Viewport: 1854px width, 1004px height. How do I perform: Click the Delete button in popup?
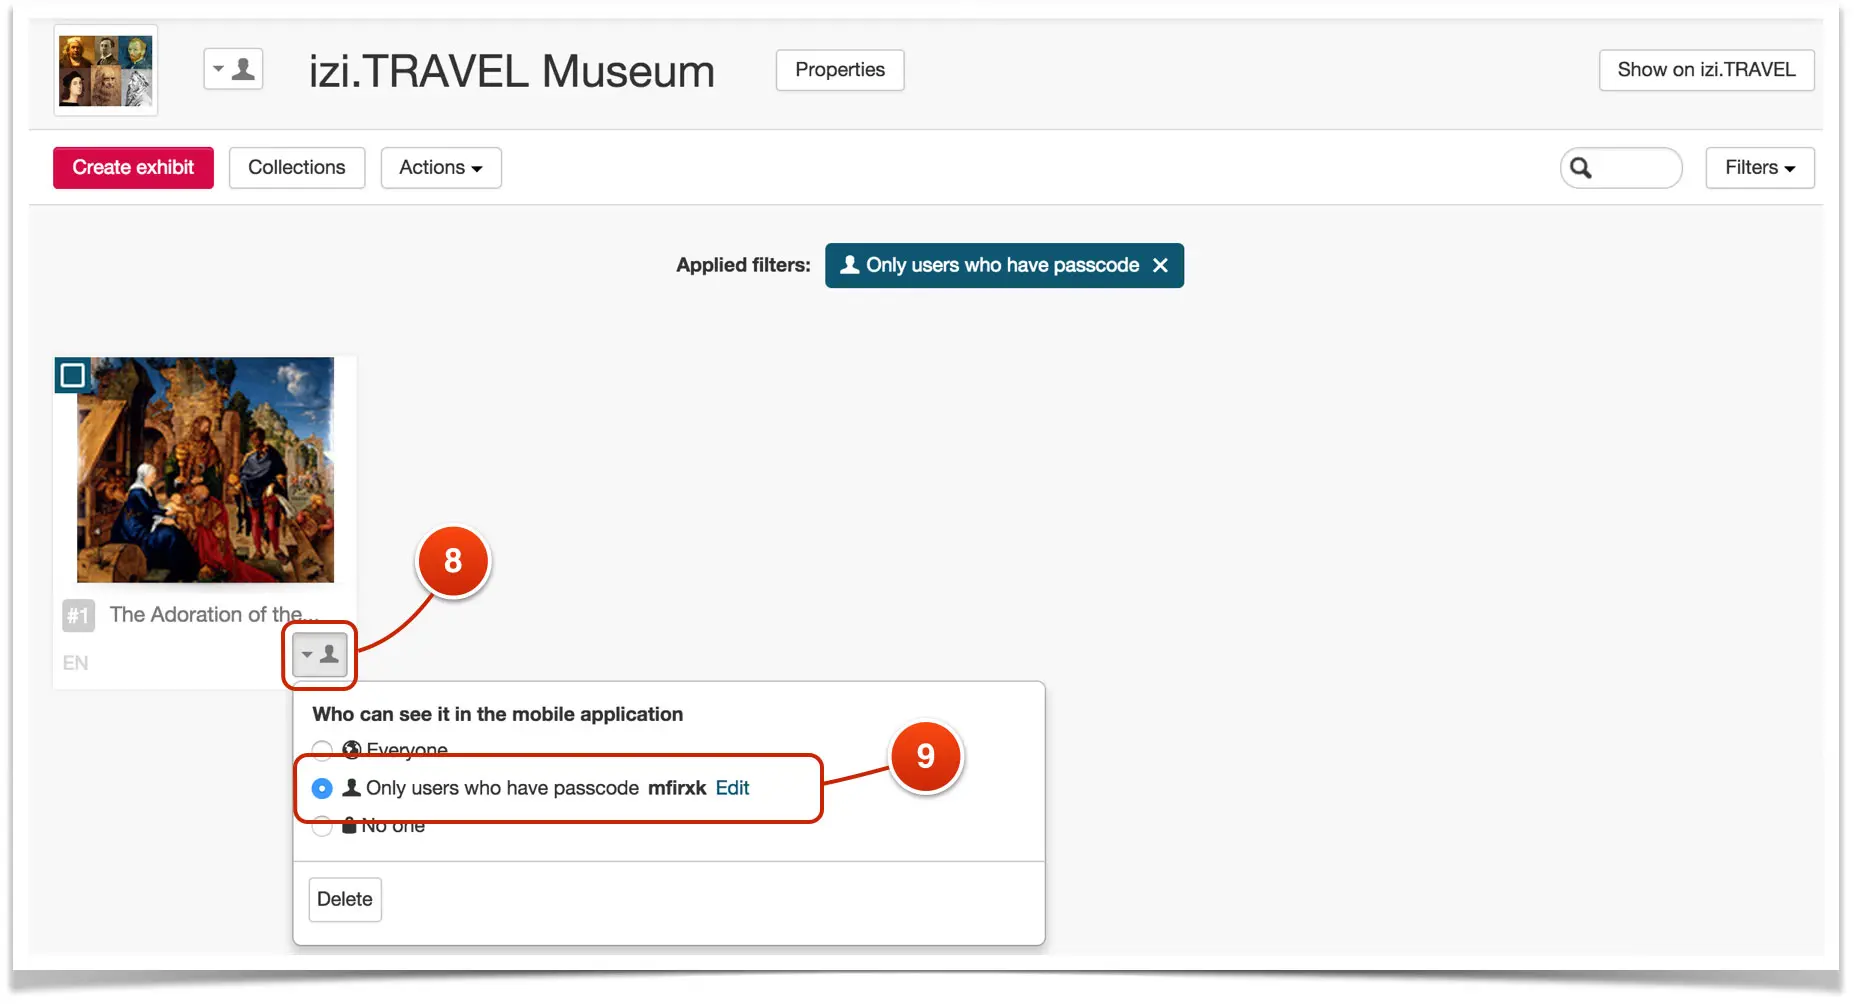[345, 899]
